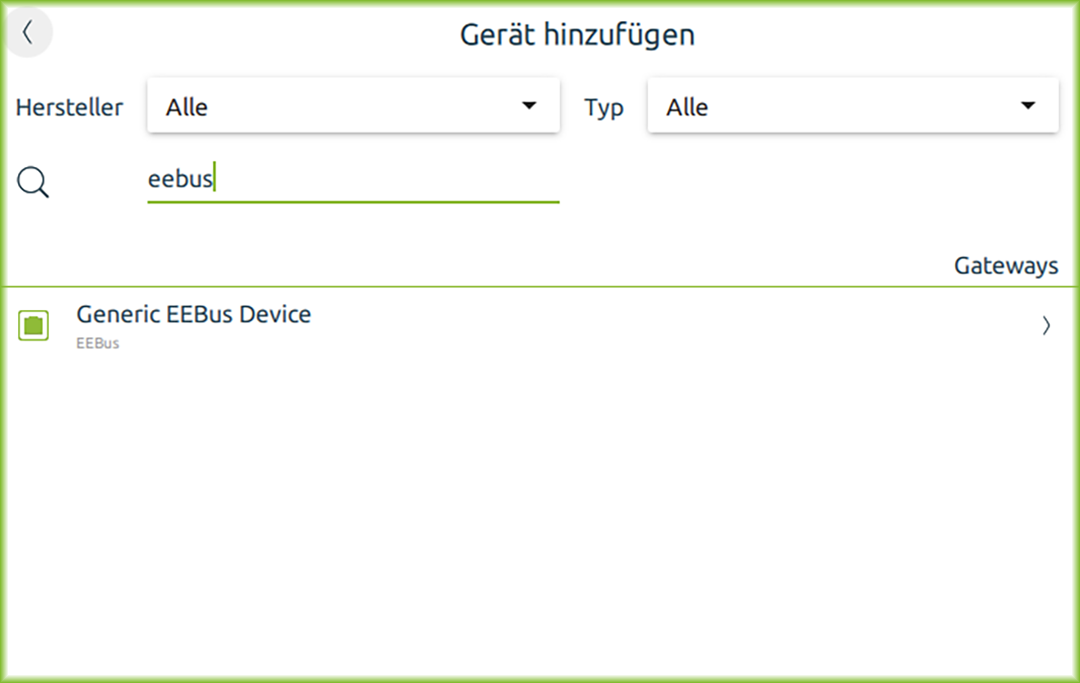Tap the circular back navigation icon top left
This screenshot has height=683, width=1080.
28,32
